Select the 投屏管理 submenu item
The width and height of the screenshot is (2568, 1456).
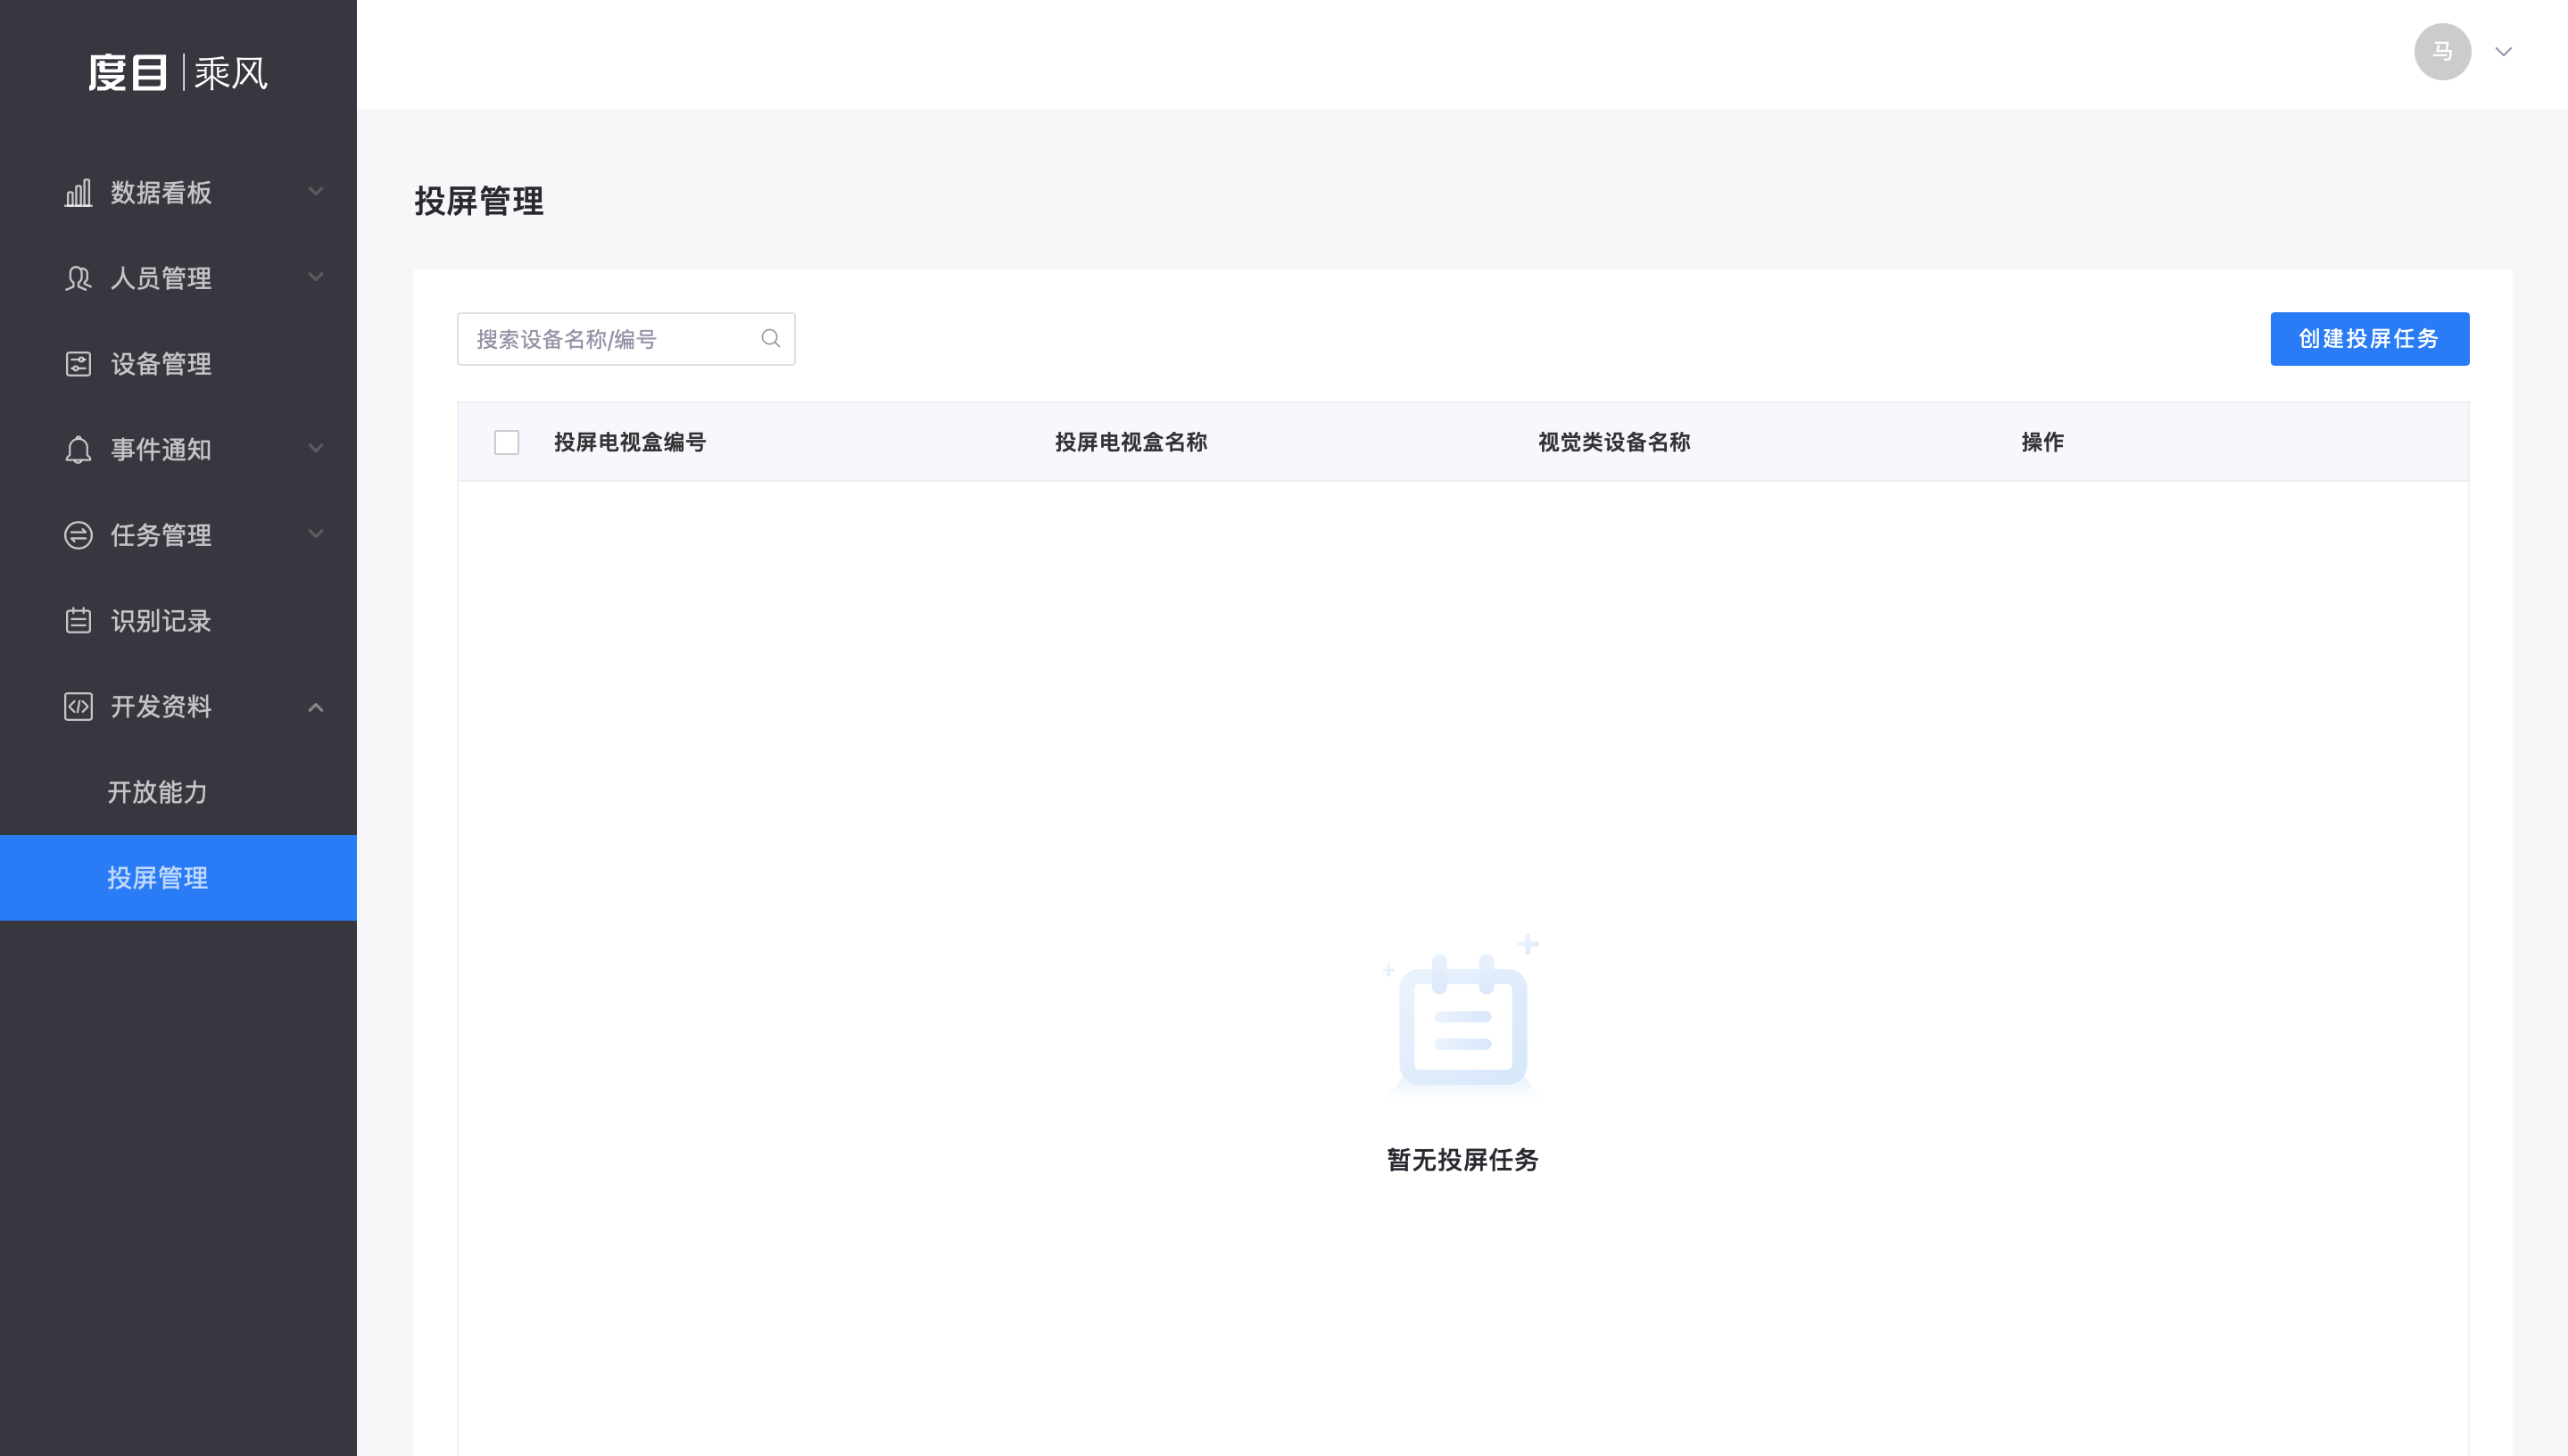(x=178, y=878)
